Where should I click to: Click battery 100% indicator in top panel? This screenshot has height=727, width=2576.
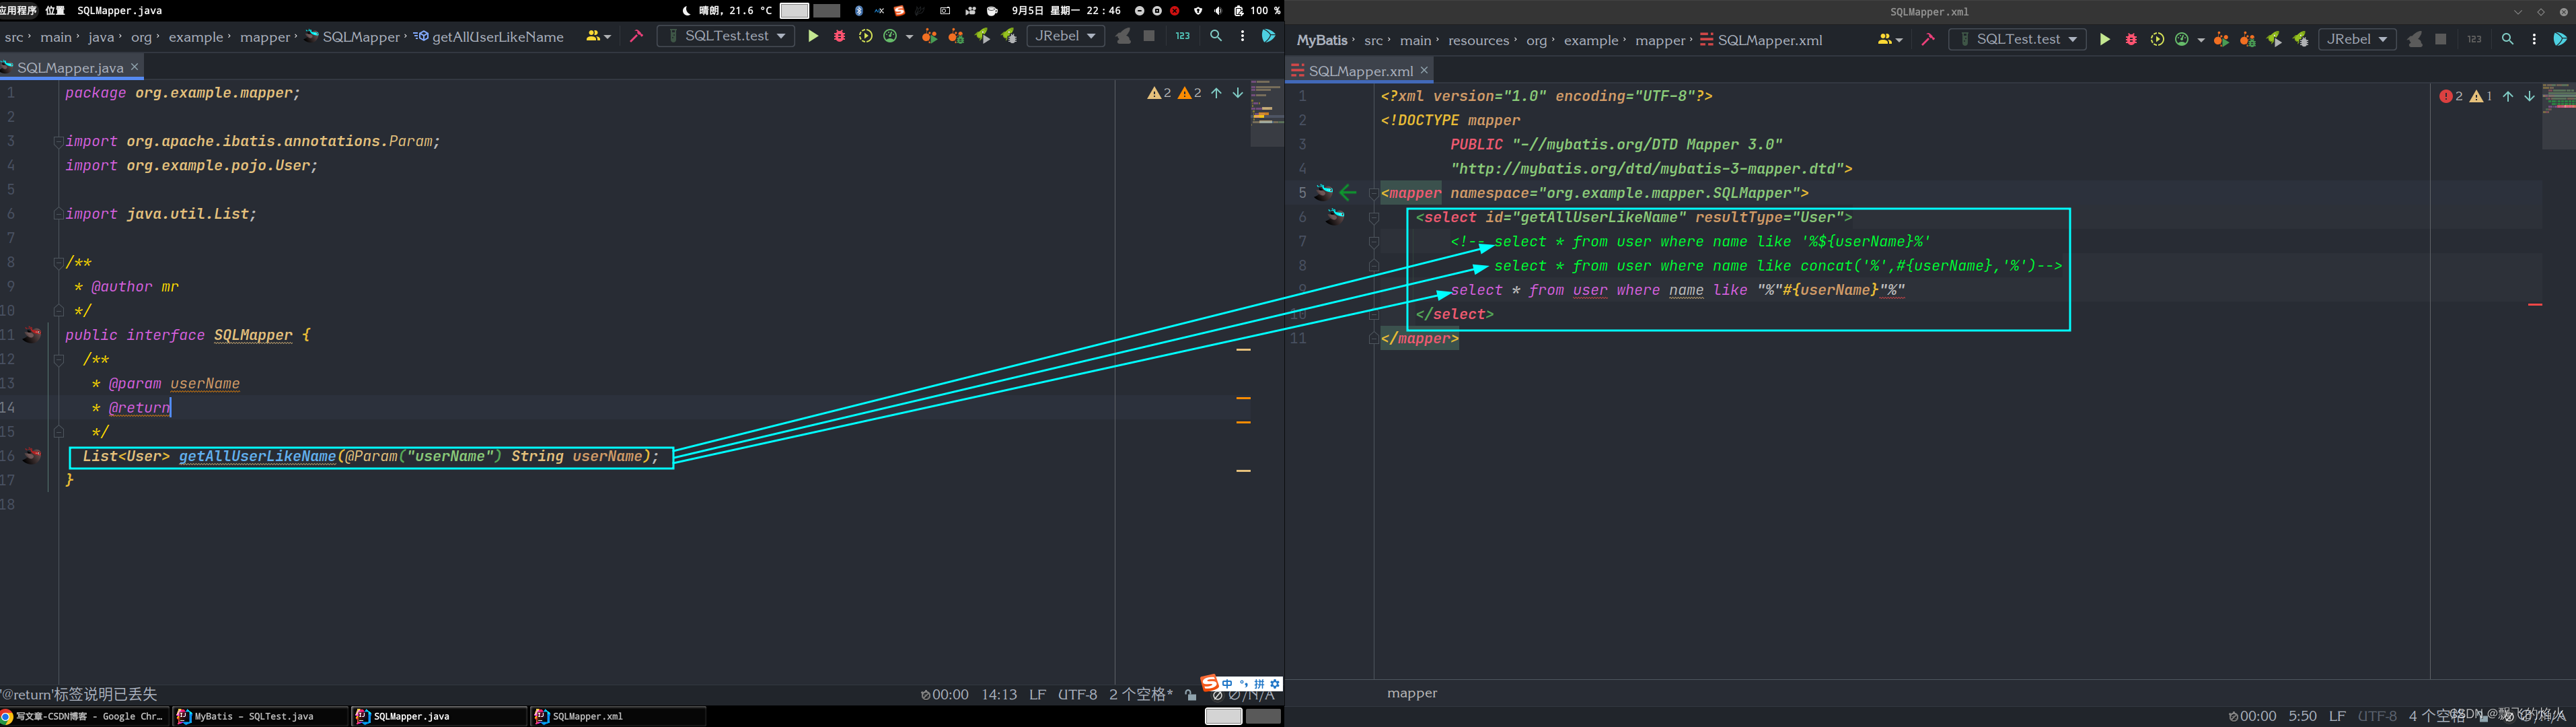tap(1257, 10)
